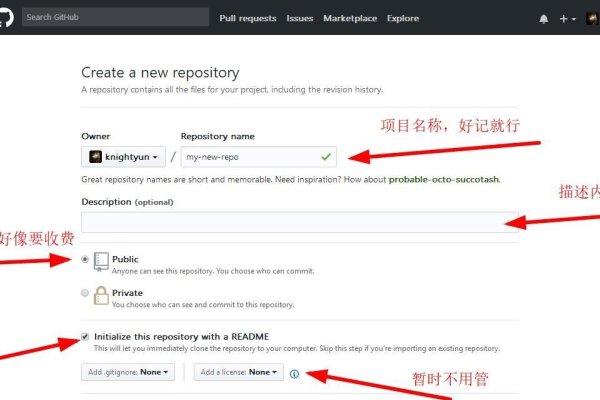Open Marketplace in the header

350,18
